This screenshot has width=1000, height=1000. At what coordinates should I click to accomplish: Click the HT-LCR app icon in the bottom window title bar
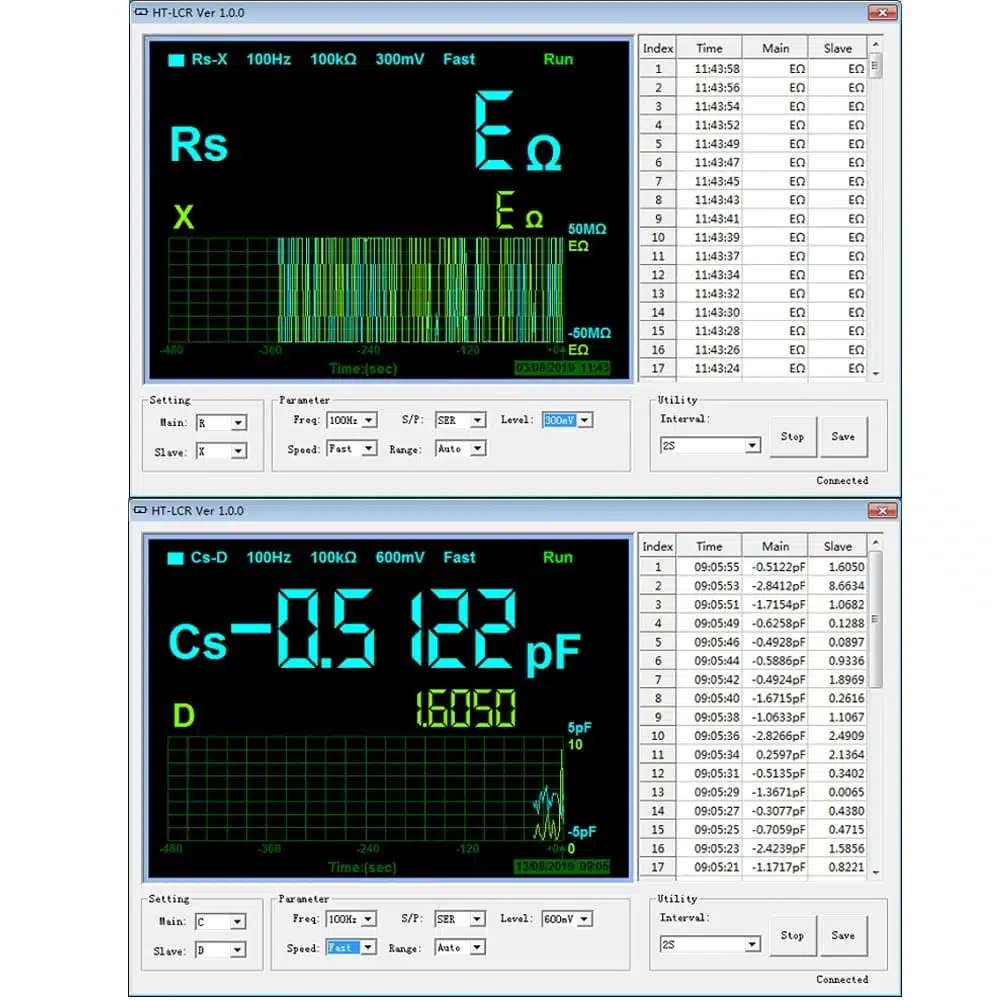pos(140,511)
